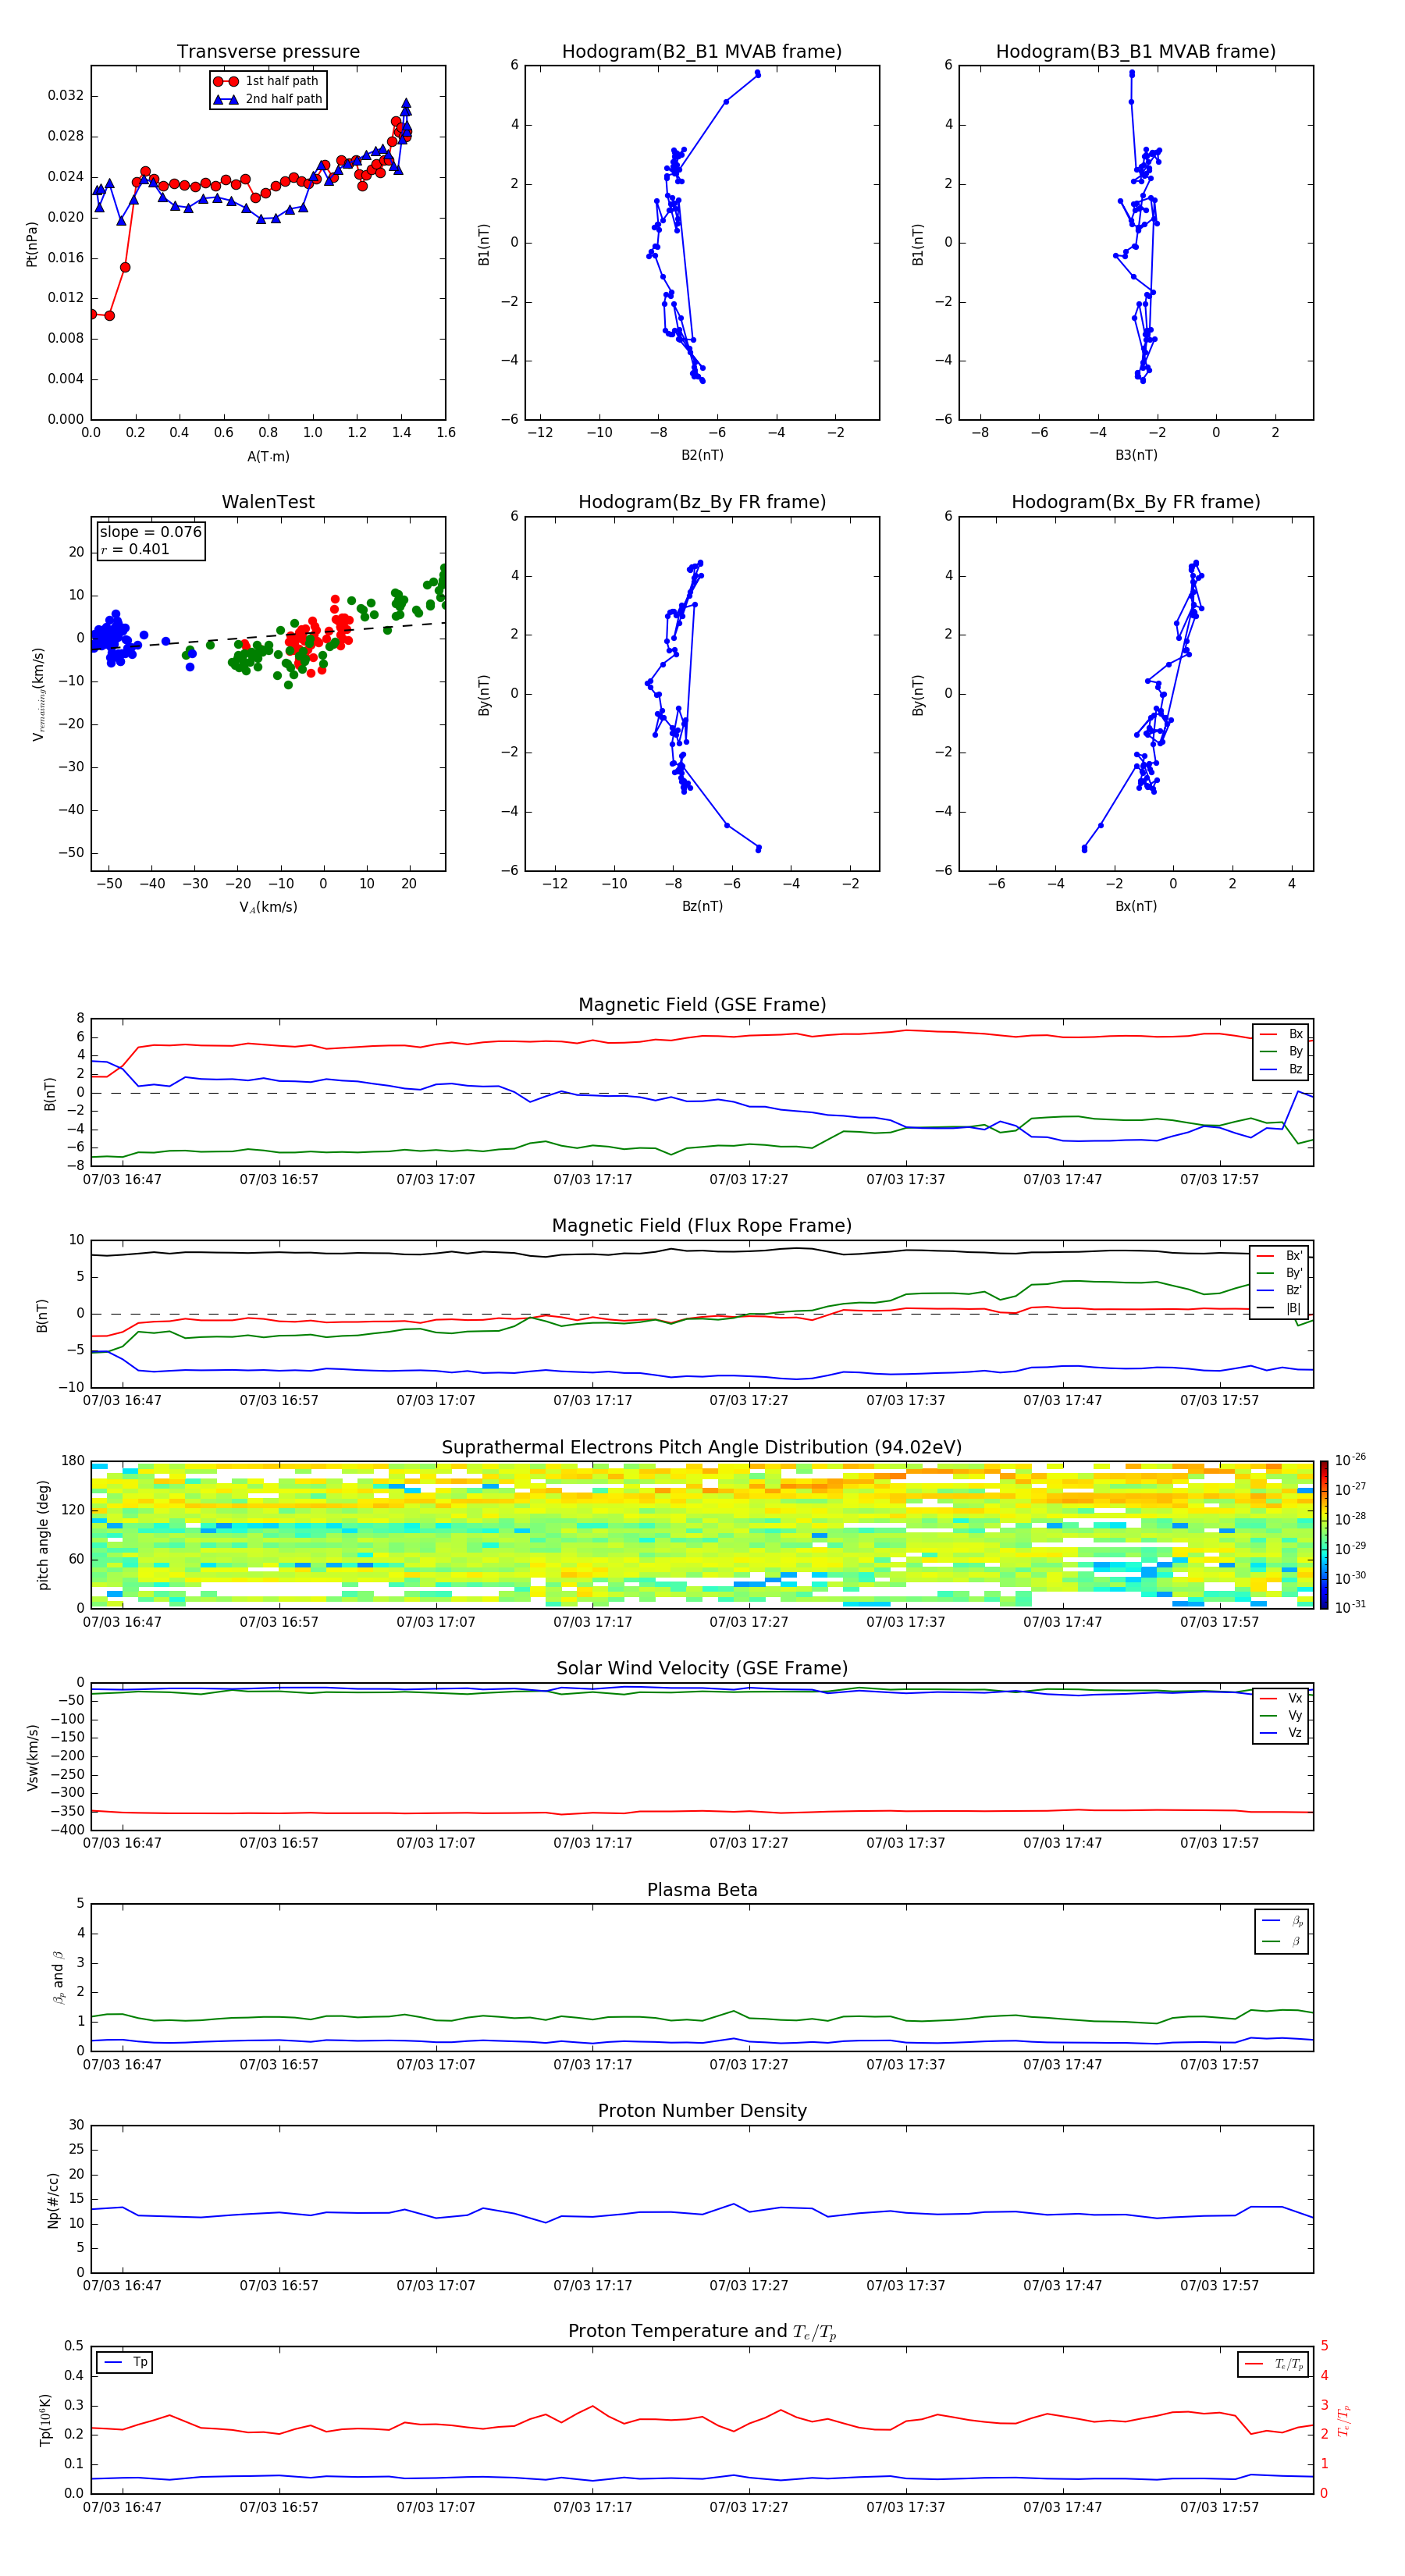
Task: Click the 'B3(nT)' x-axis label
Action: tap(1136, 455)
